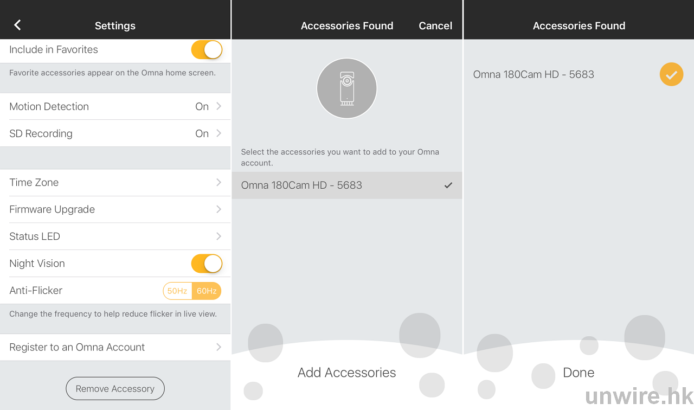Tap the back arrow in Settings header

point(18,25)
